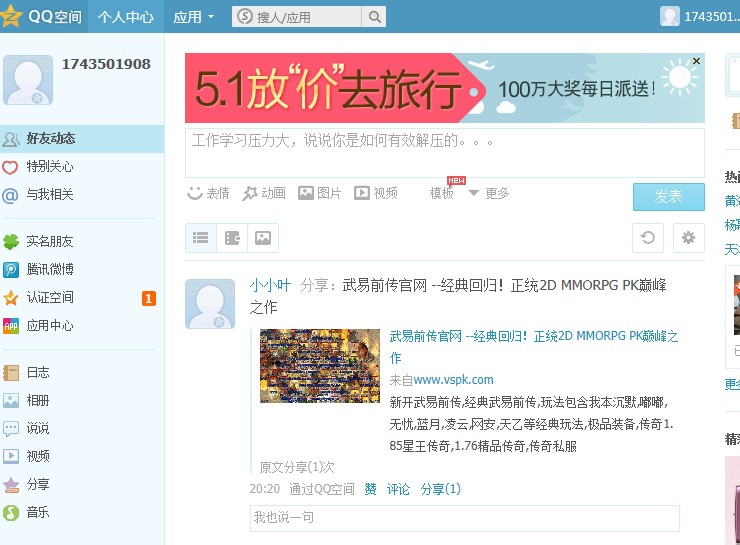The height and width of the screenshot is (545, 740).
Task: Close the travel promotion banner
Action: point(696,61)
